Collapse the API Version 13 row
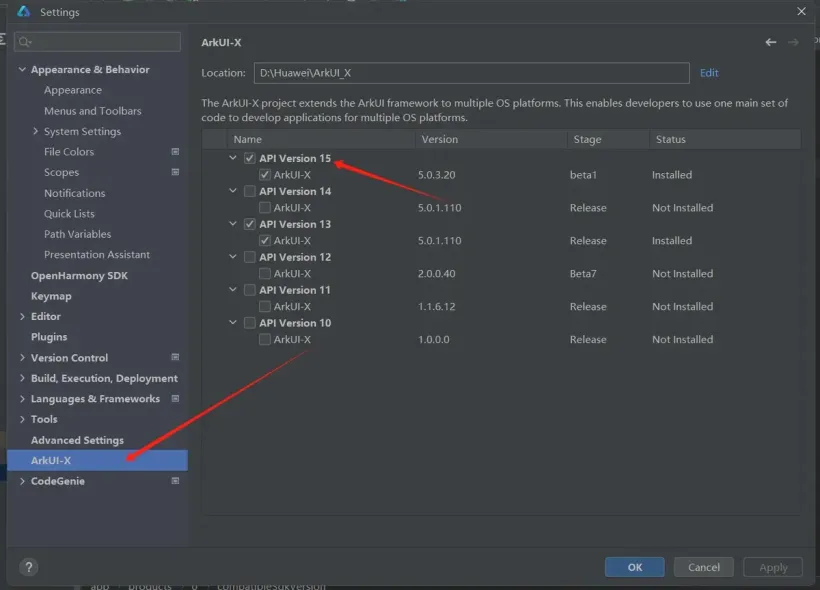 coord(233,223)
